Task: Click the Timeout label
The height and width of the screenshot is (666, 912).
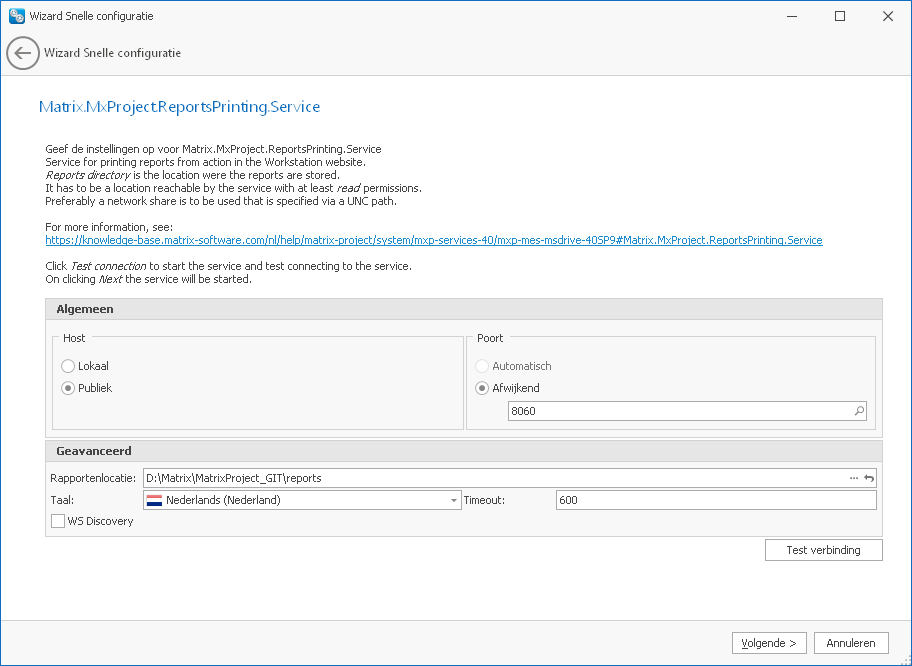Action: [484, 500]
